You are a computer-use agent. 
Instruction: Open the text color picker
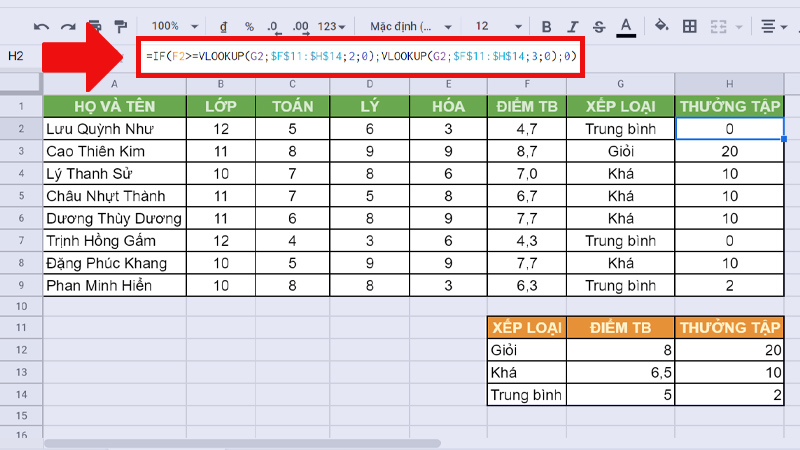626,25
